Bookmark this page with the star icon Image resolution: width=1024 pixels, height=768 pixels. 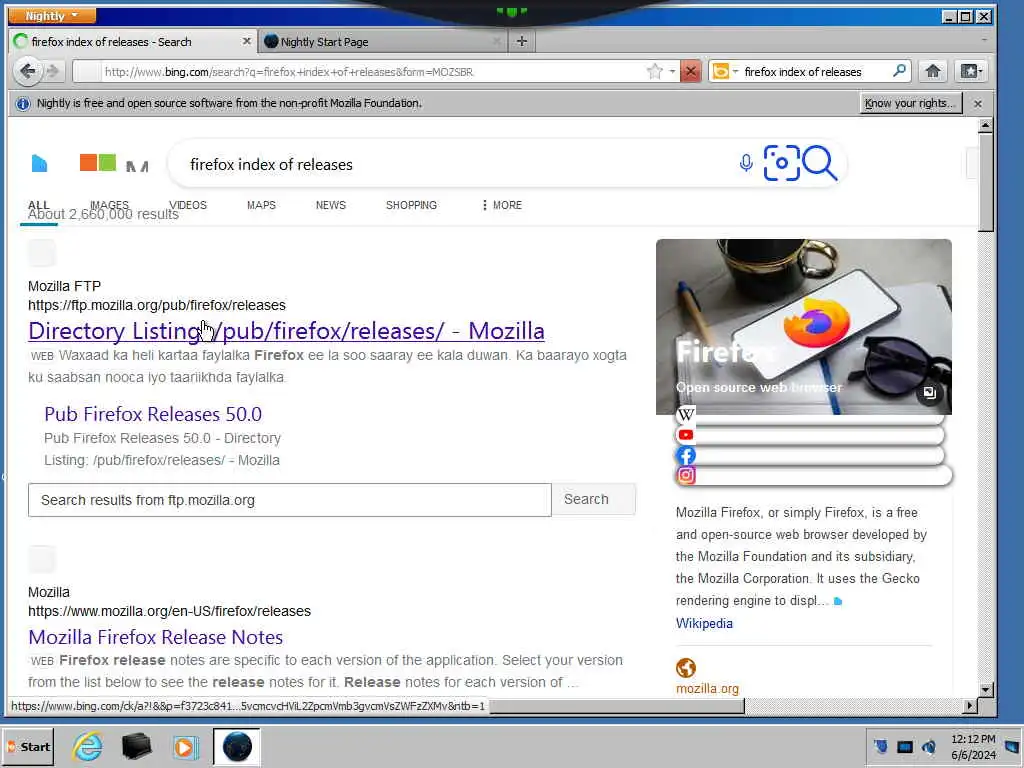point(654,72)
